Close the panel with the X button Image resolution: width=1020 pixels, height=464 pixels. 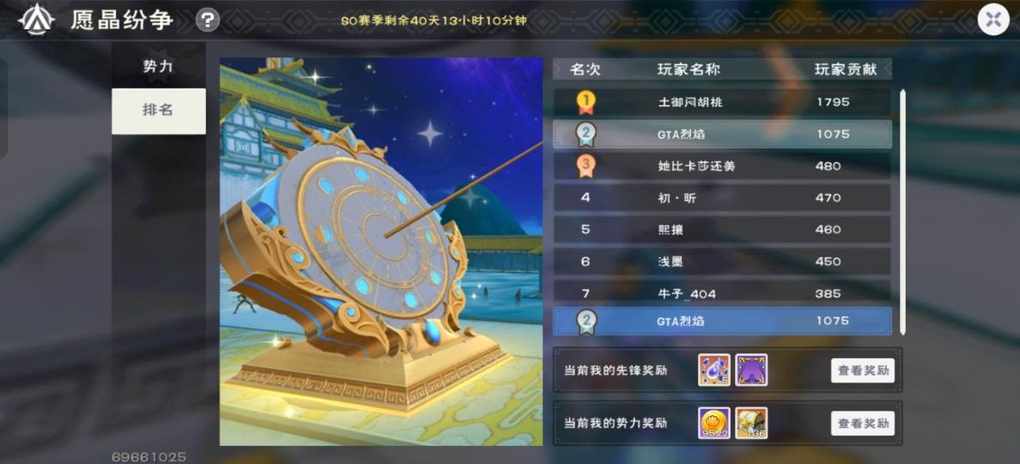[993, 20]
